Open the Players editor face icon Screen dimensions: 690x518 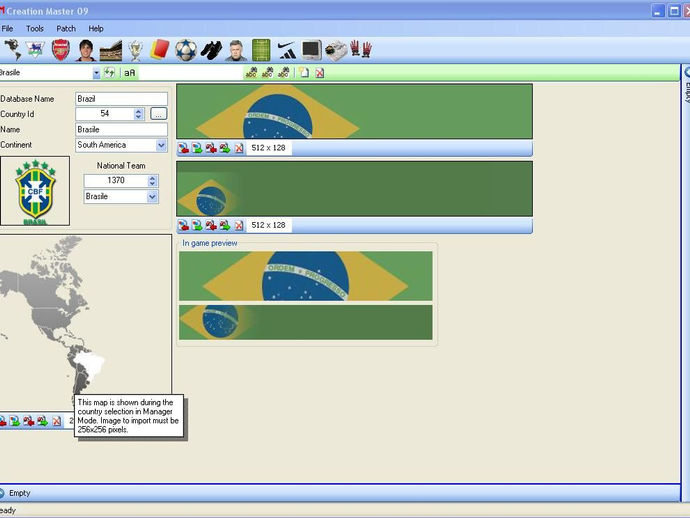[86, 50]
